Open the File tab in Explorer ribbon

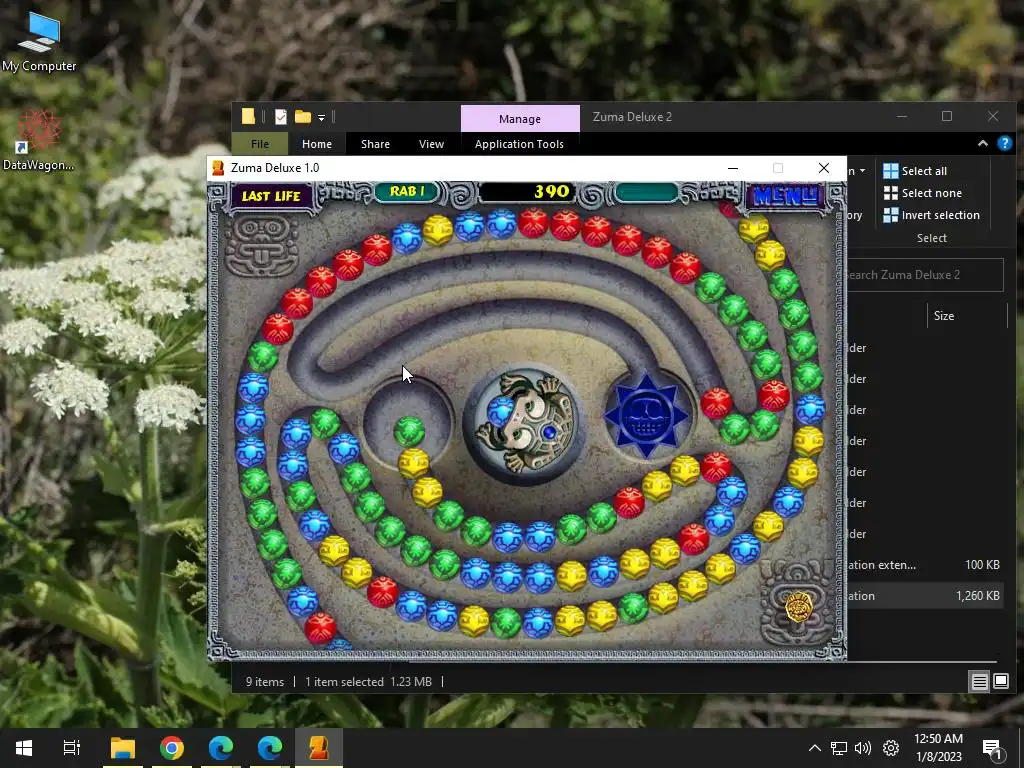pos(260,144)
